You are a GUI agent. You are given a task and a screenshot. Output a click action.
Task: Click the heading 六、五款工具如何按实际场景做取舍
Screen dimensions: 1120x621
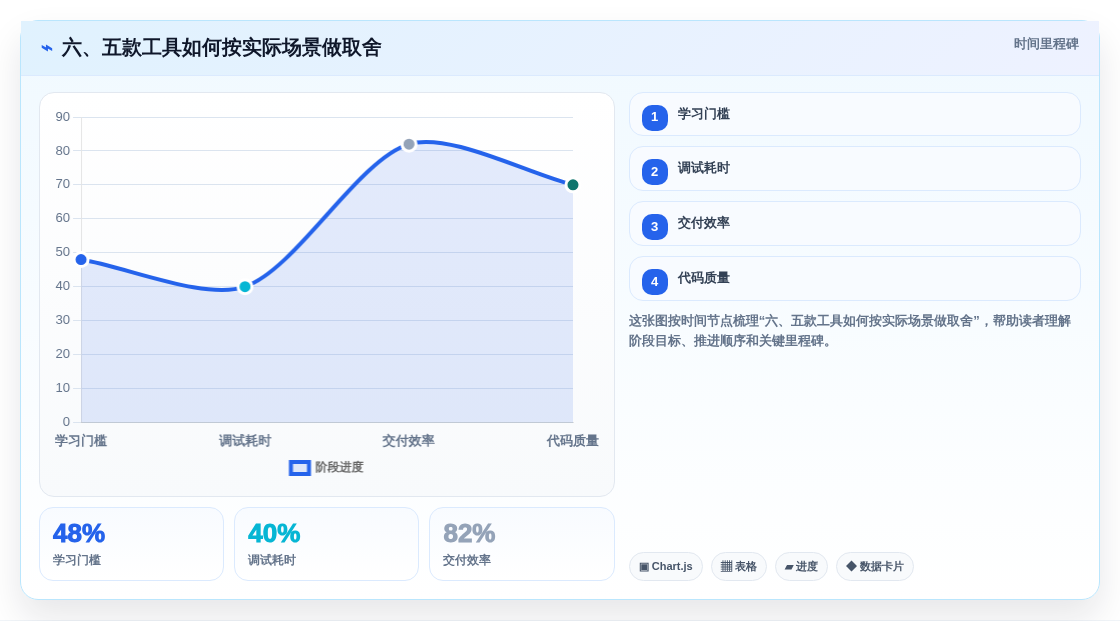[221, 48]
